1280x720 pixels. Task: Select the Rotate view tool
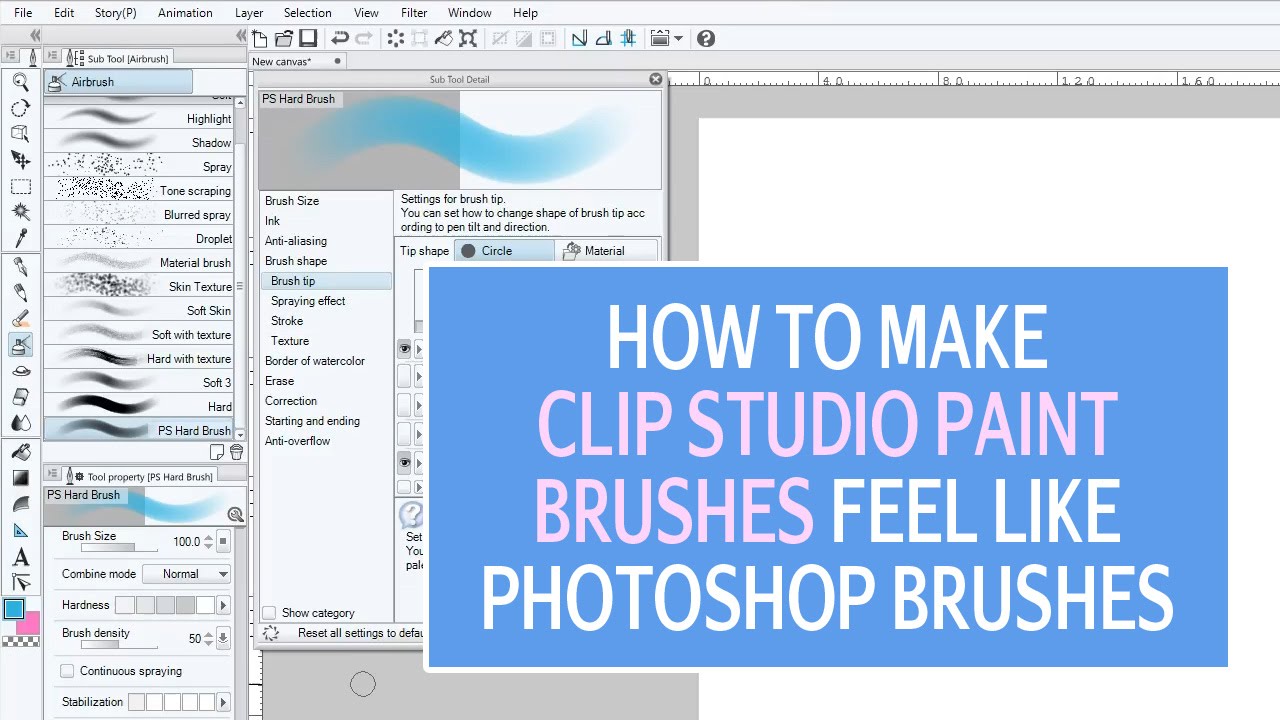20,108
